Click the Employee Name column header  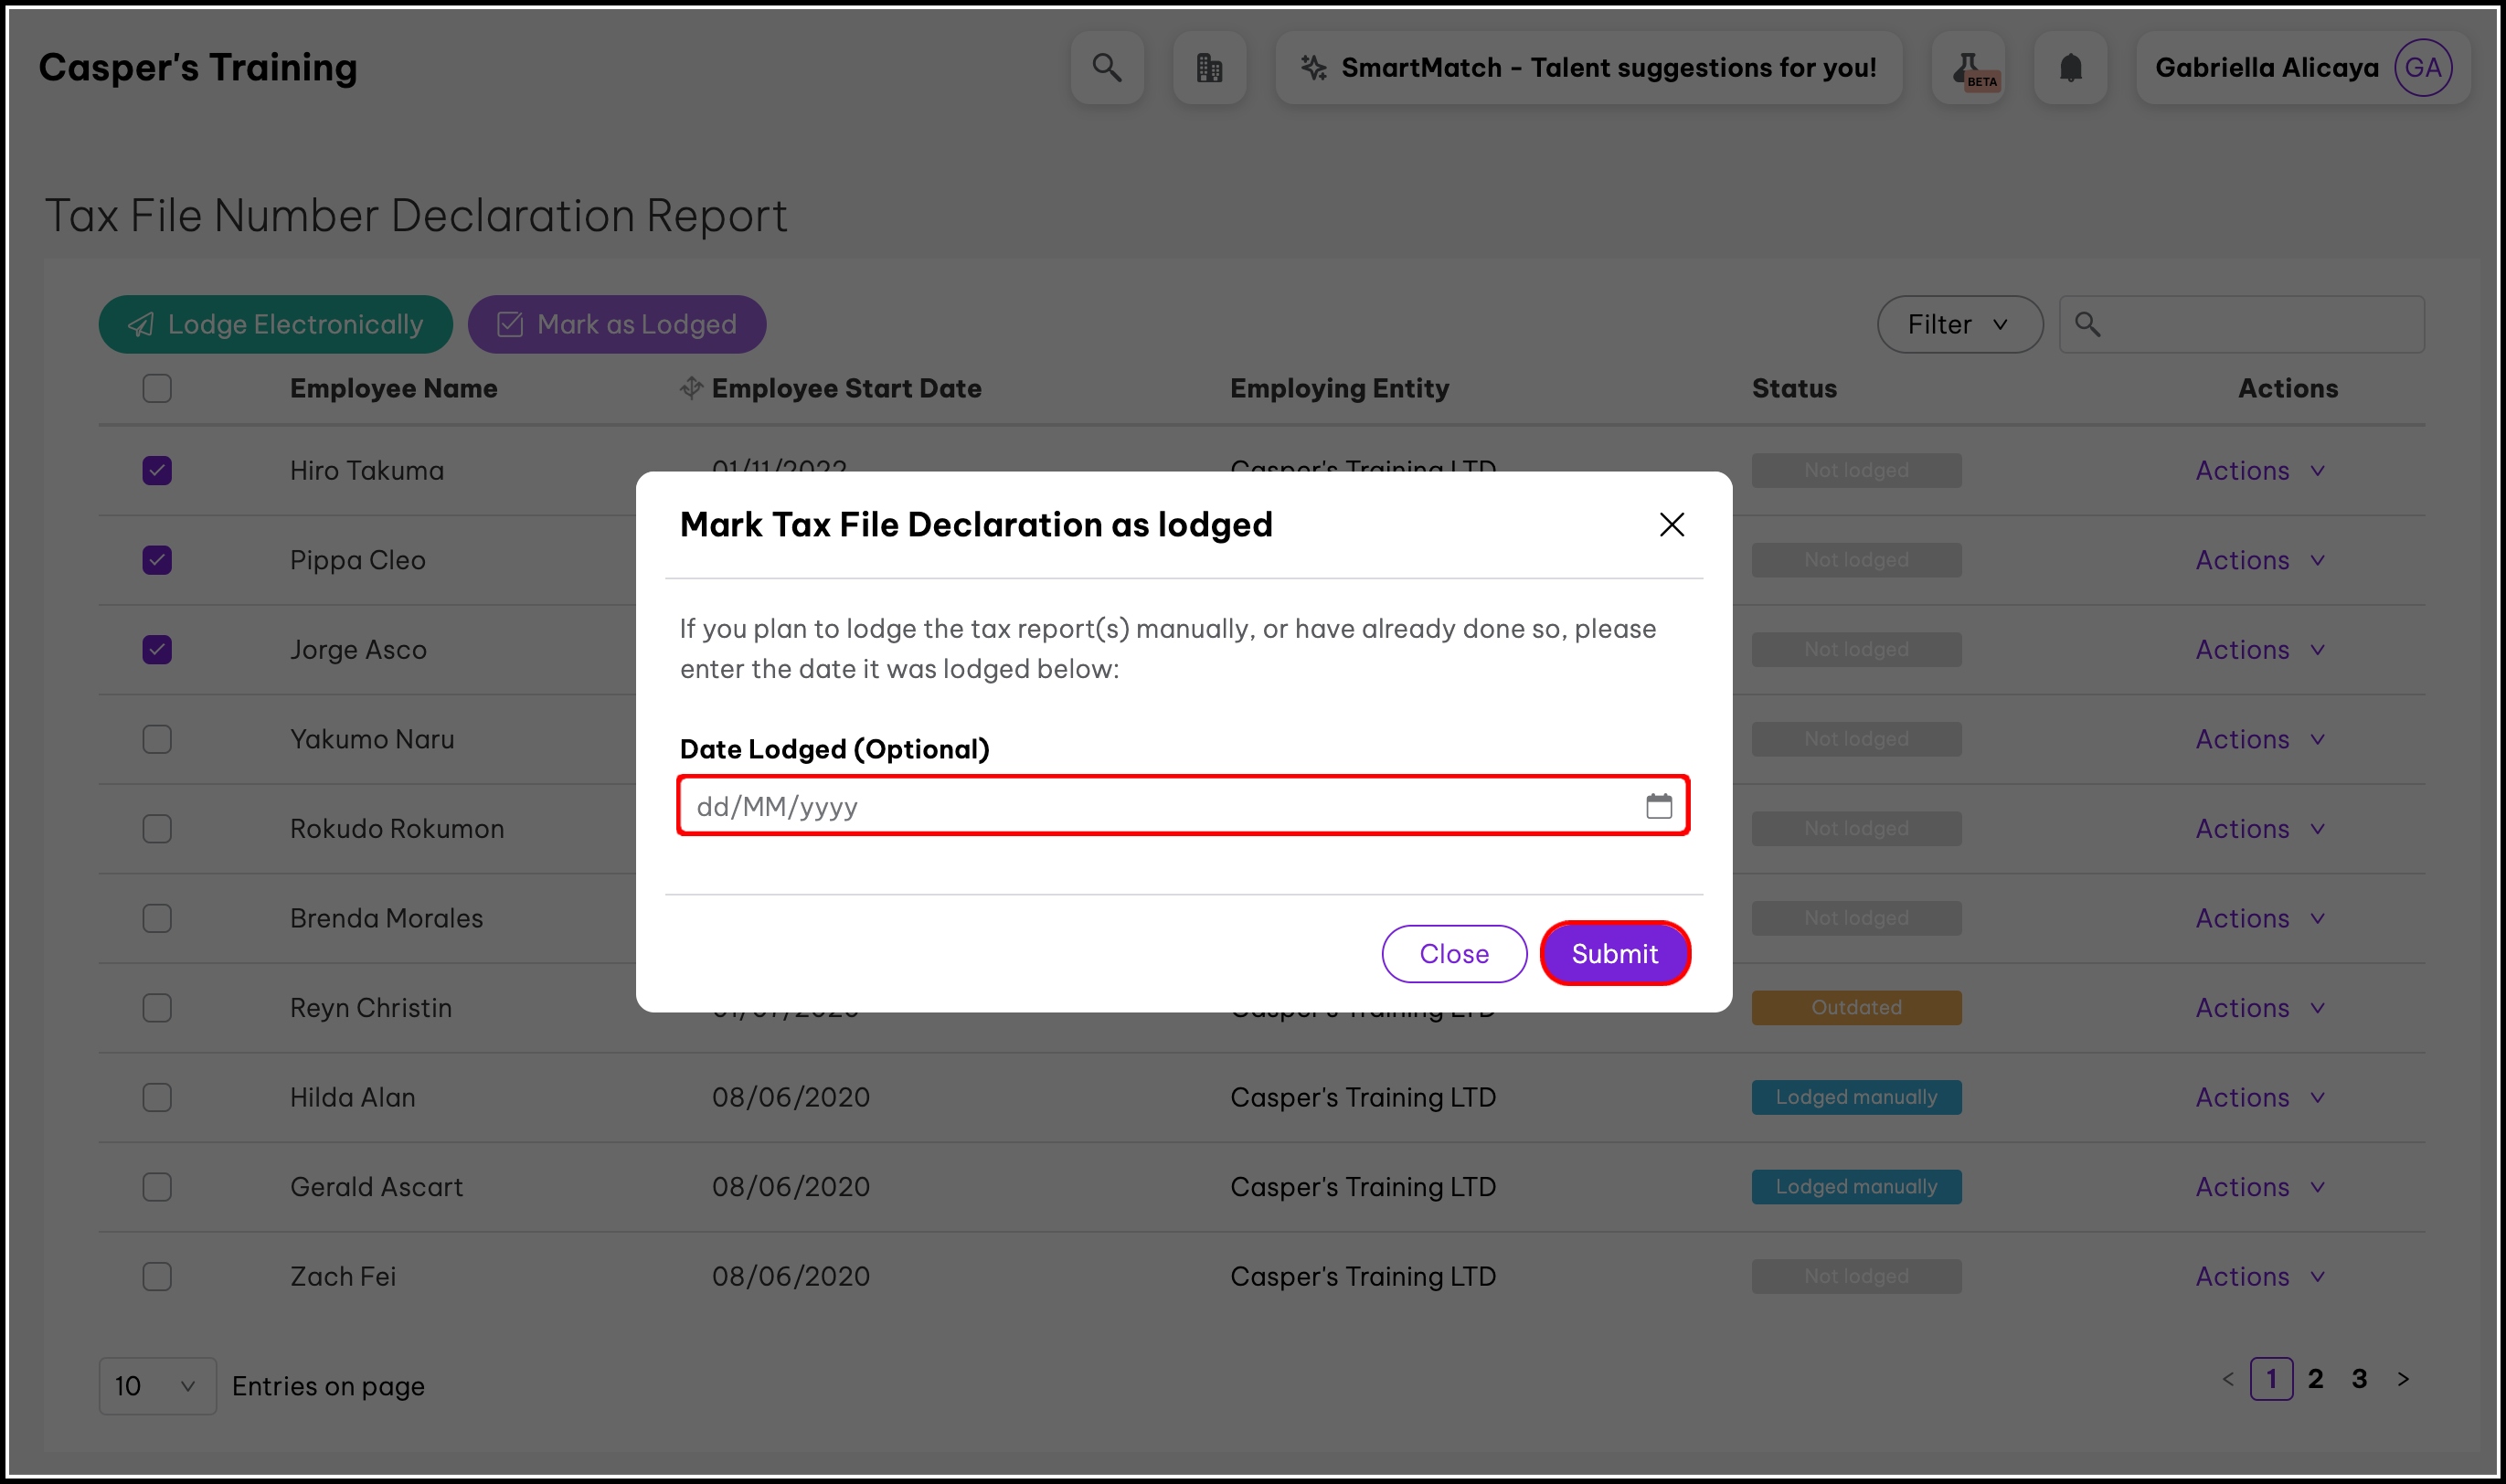coord(393,388)
